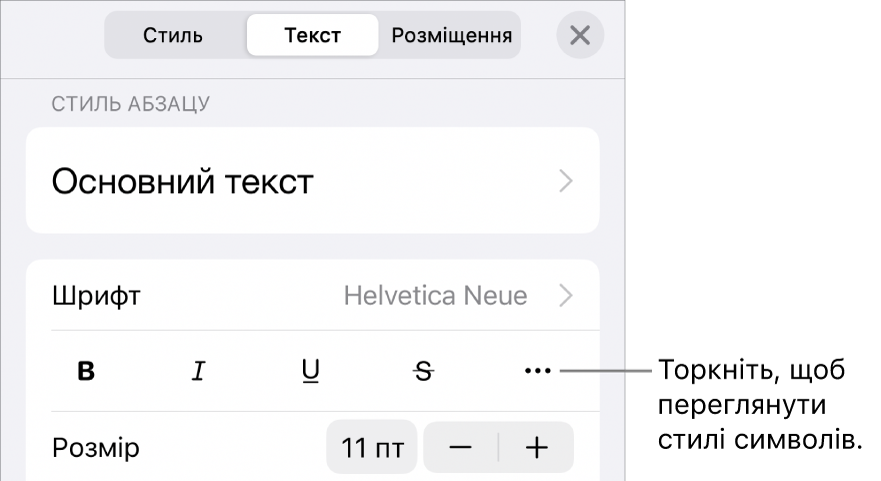Screen dimensions: 881x481
Task: Tap the 11 пт font size field
Action: click(x=372, y=448)
